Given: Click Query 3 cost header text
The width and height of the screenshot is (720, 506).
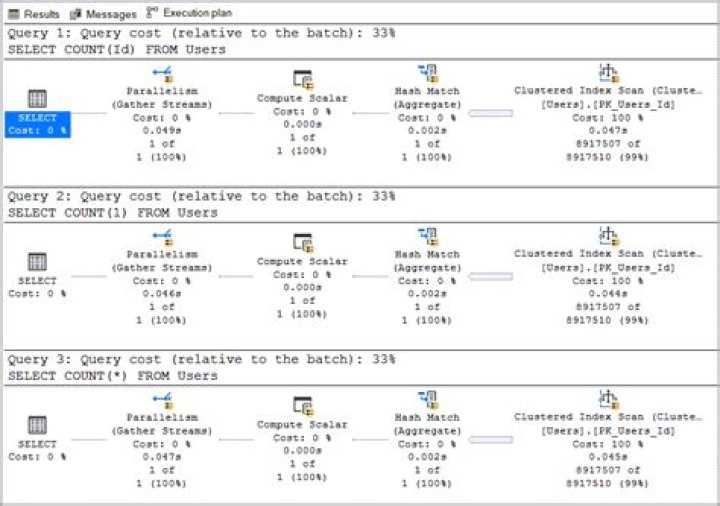Looking at the screenshot, I should [x=201, y=360].
